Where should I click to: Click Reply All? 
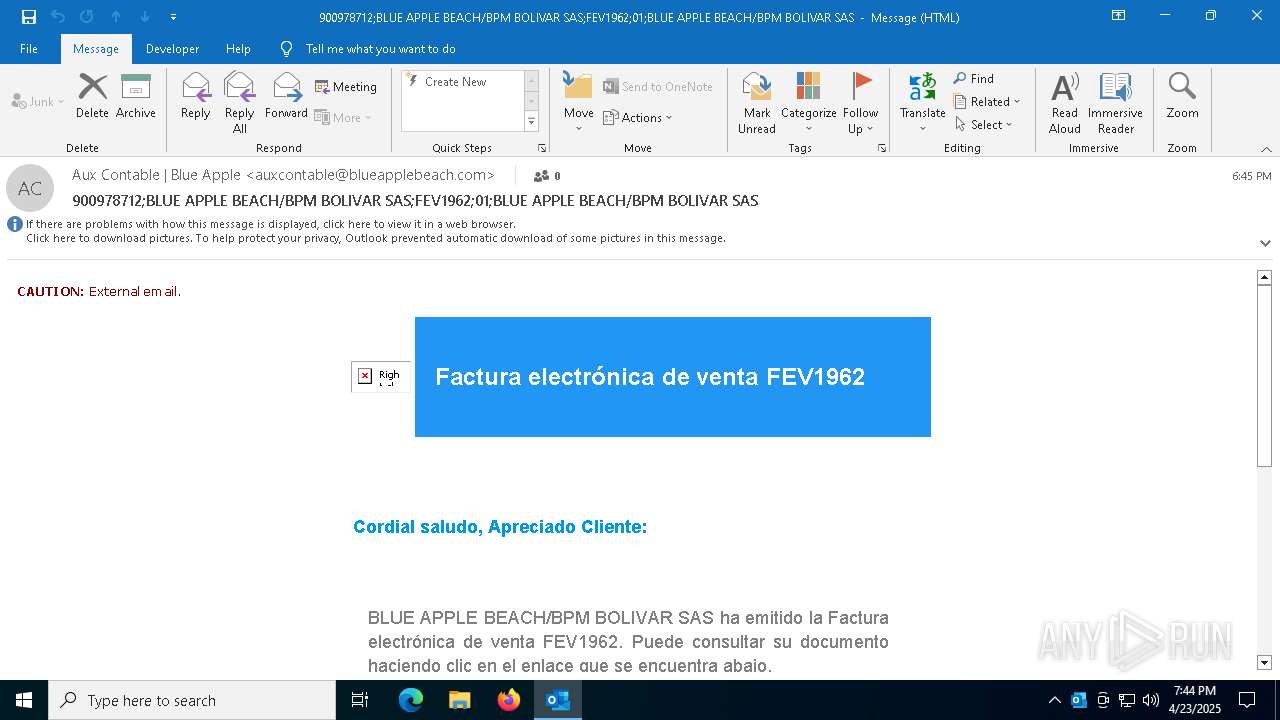coord(240,102)
